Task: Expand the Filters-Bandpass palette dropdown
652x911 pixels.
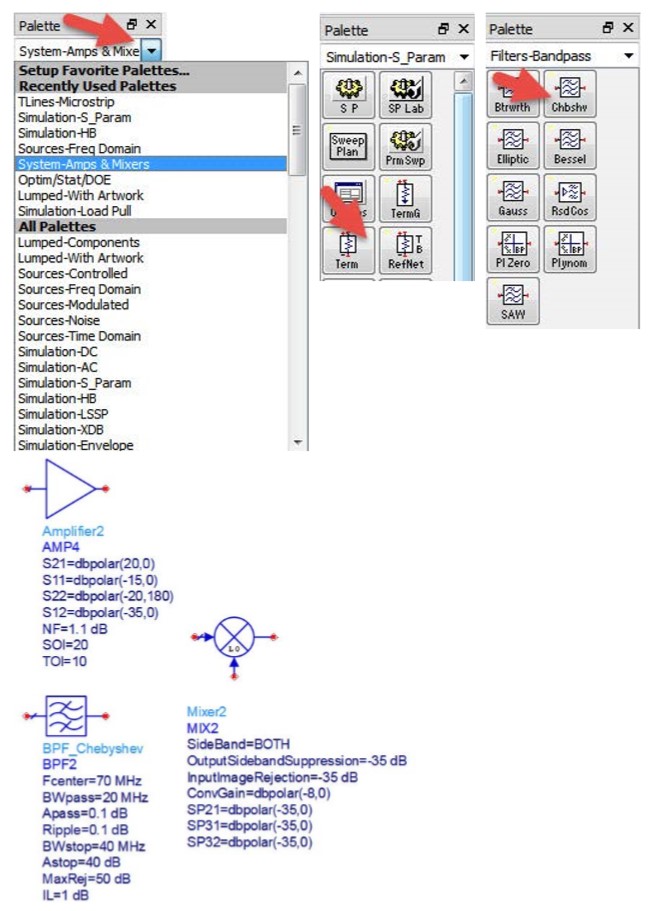Action: (x=629, y=56)
